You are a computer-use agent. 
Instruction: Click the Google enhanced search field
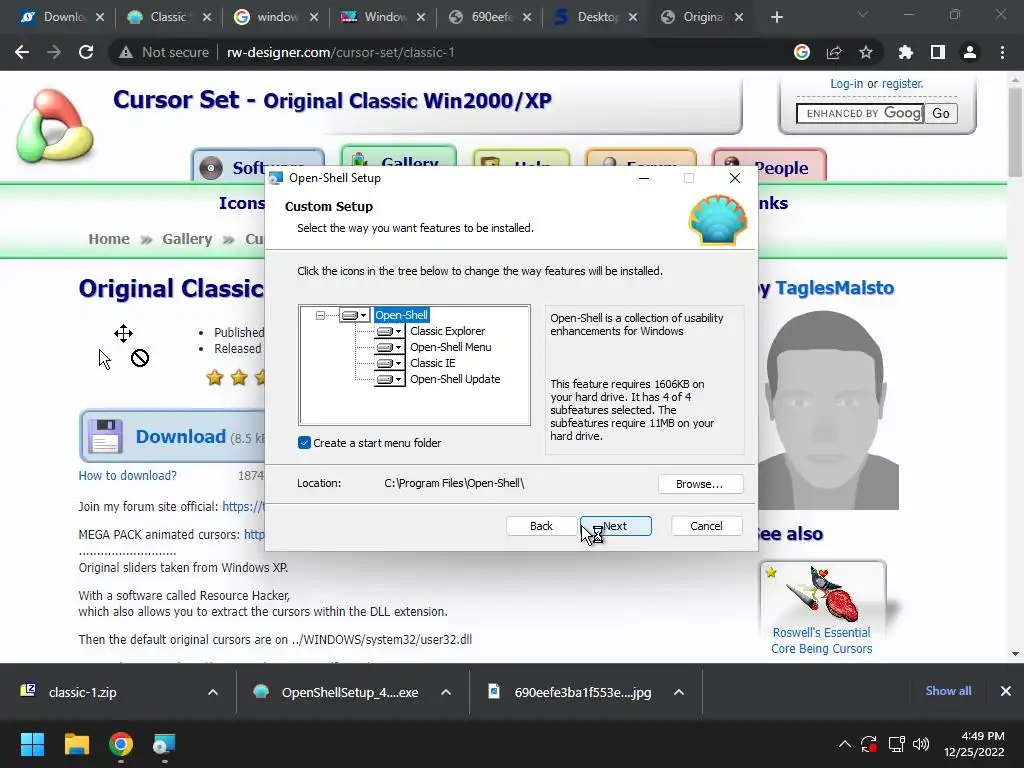click(x=859, y=114)
